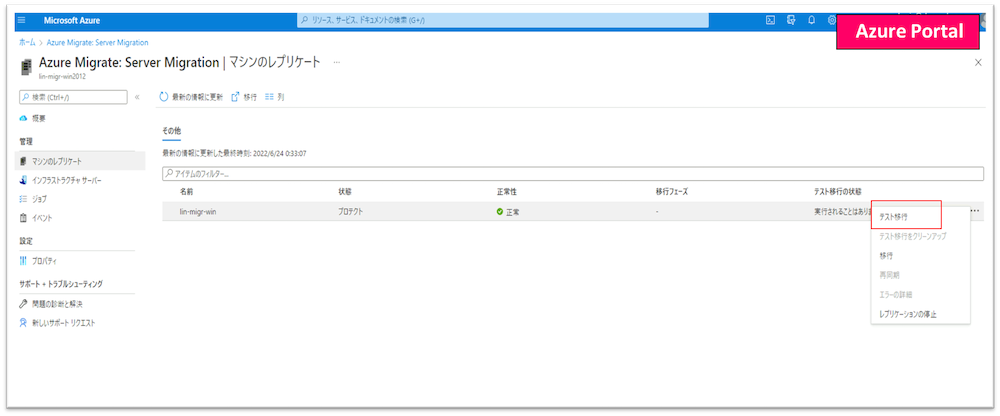
Task: Click the イベント icon in sidebar
Action: point(24,218)
